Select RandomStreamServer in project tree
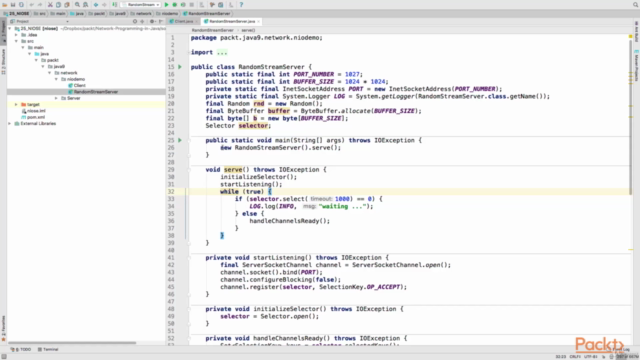The image size is (640, 360). (93, 92)
